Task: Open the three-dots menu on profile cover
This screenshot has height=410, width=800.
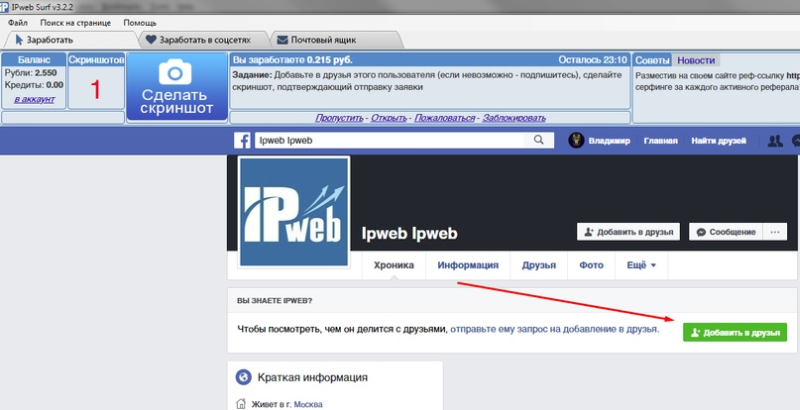Action: pyautogui.click(x=773, y=231)
